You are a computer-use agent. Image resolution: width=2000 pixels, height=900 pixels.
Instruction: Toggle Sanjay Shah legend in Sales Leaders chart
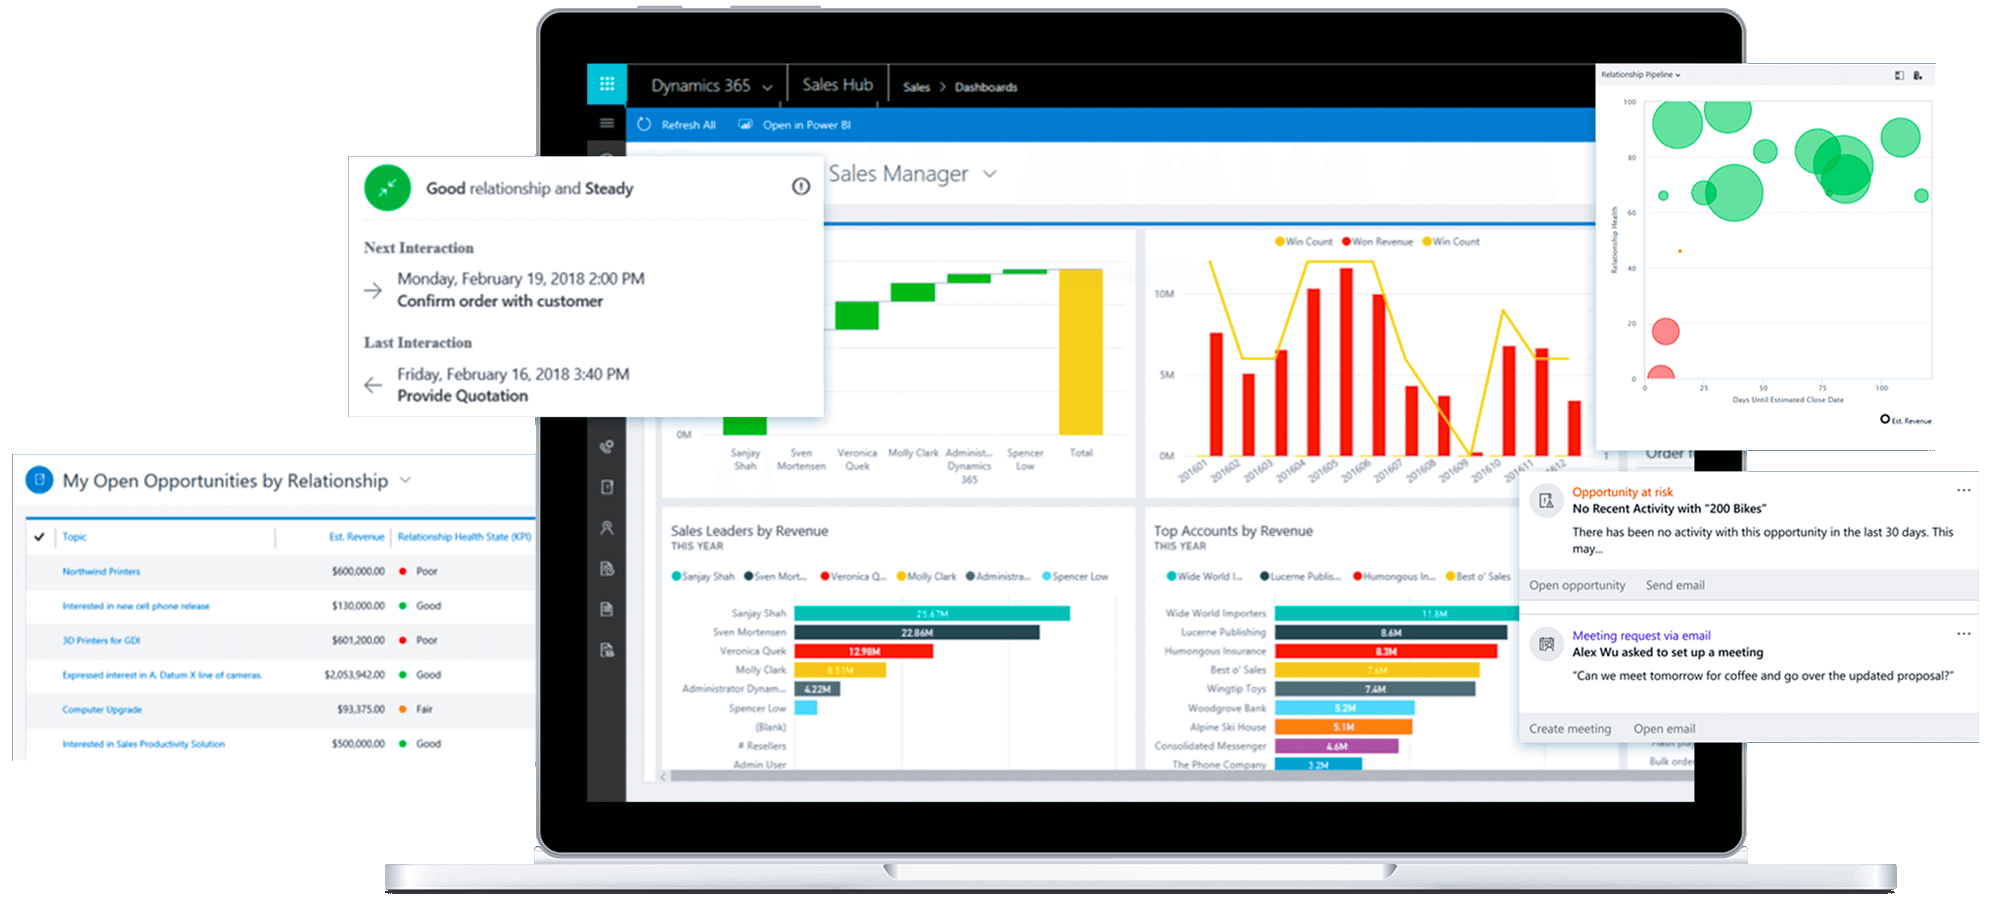[x=703, y=576]
